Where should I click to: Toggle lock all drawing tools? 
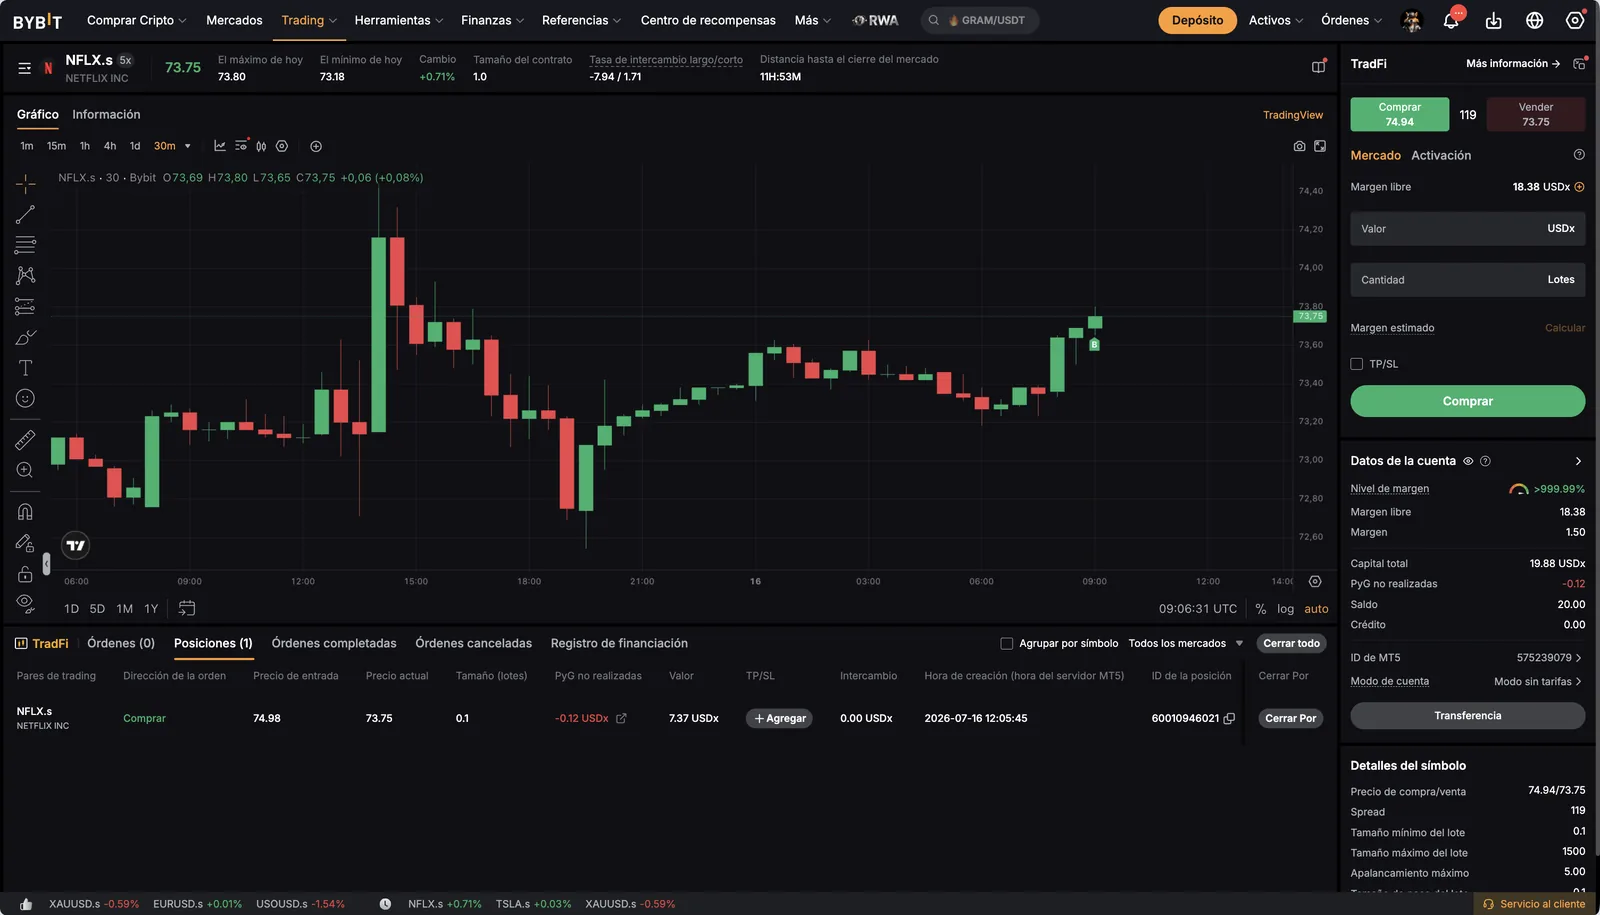point(25,573)
